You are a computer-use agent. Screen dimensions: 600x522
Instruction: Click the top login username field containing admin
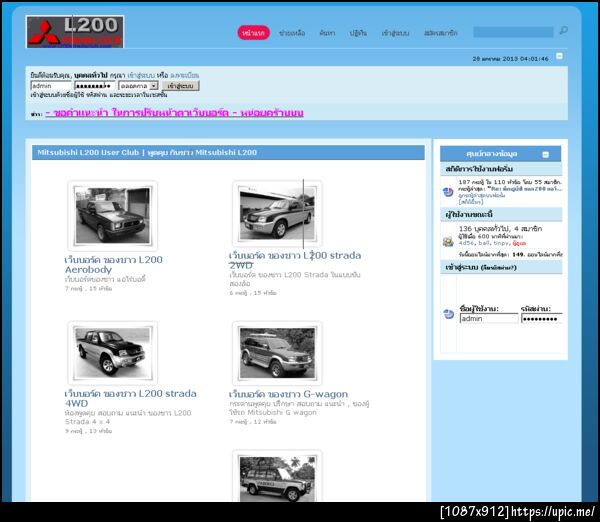(x=51, y=86)
